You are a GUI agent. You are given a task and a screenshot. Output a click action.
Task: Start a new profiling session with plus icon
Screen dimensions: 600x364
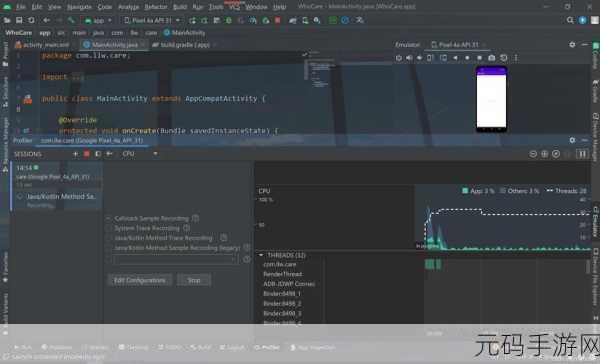tap(75, 154)
